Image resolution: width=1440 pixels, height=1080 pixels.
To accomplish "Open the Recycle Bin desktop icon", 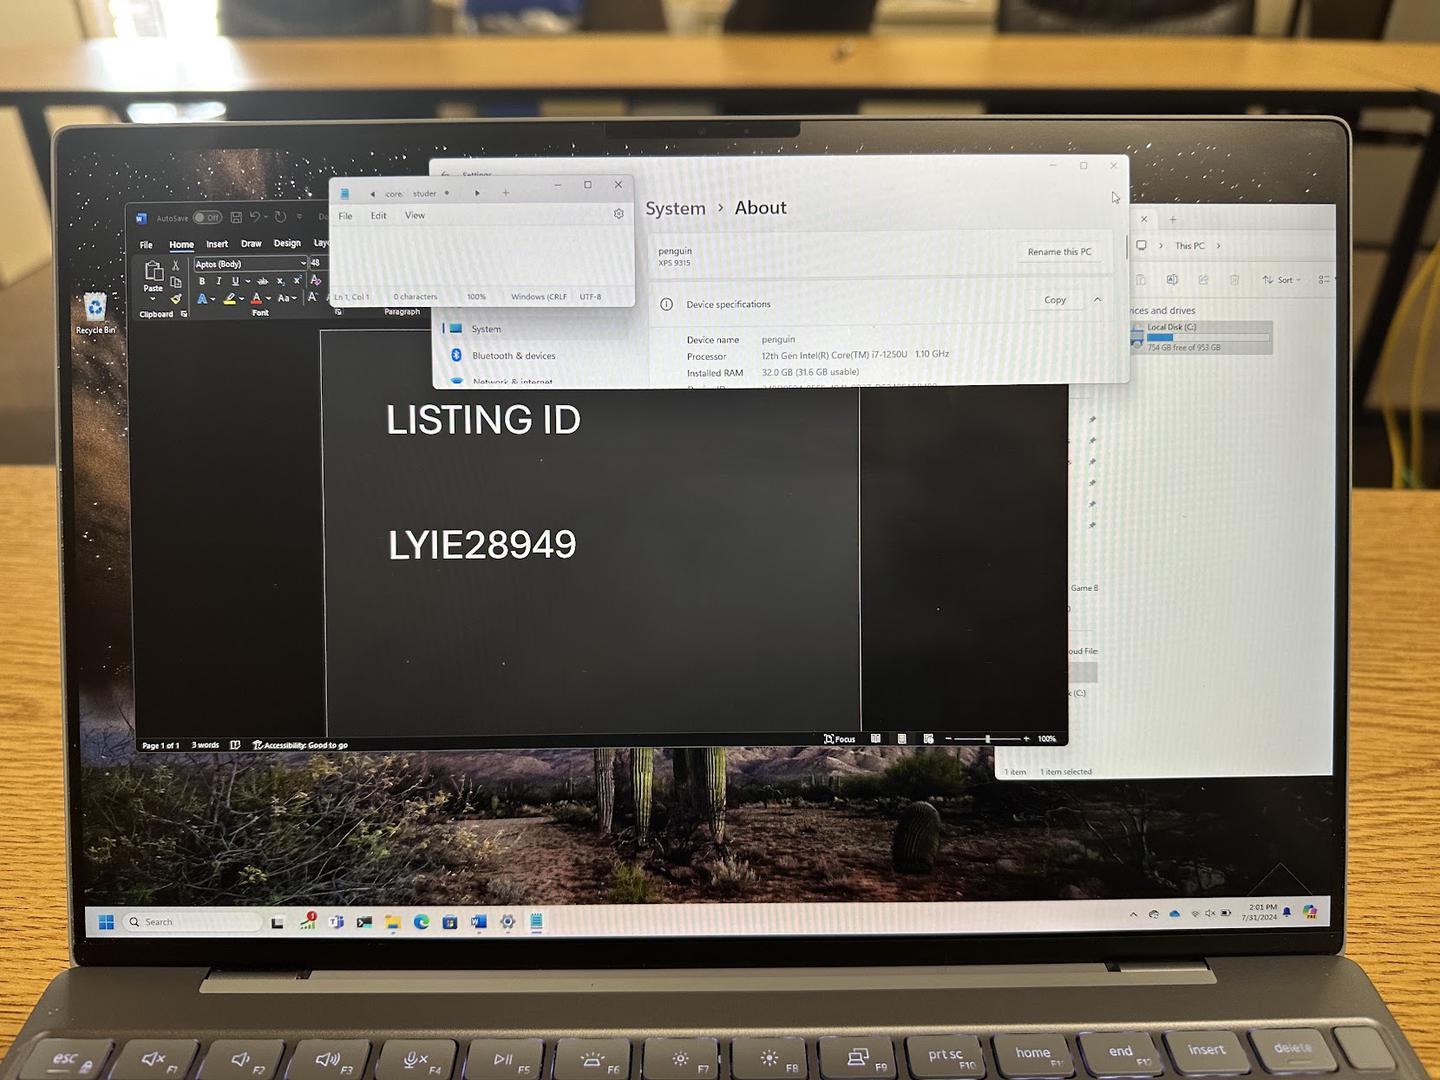I will click(x=95, y=313).
